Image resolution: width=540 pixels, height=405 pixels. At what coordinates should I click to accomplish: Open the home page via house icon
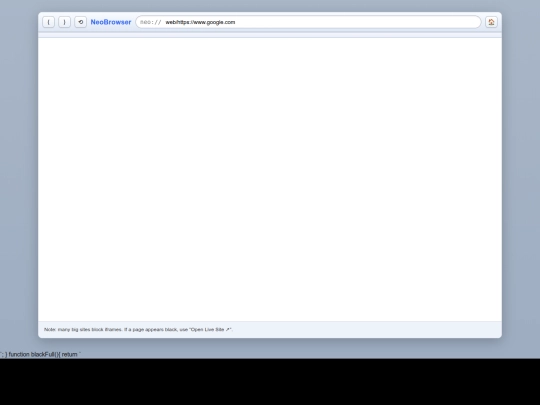point(491,22)
